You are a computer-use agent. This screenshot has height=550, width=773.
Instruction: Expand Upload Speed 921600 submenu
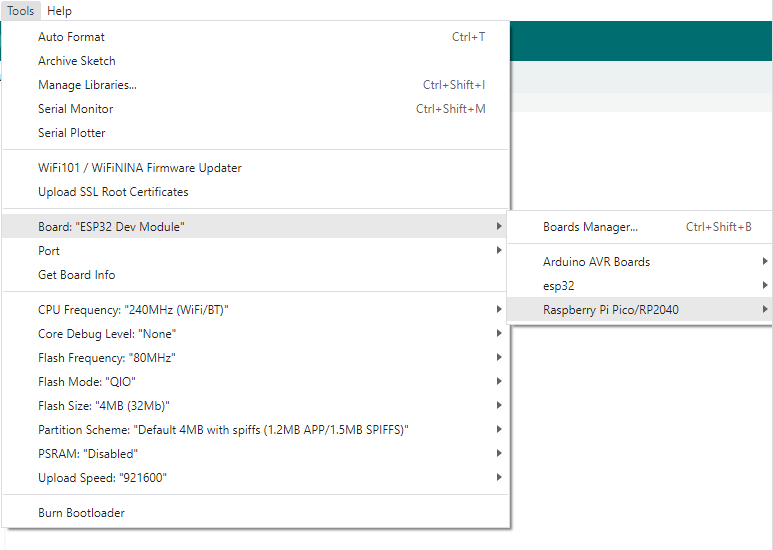coord(102,478)
